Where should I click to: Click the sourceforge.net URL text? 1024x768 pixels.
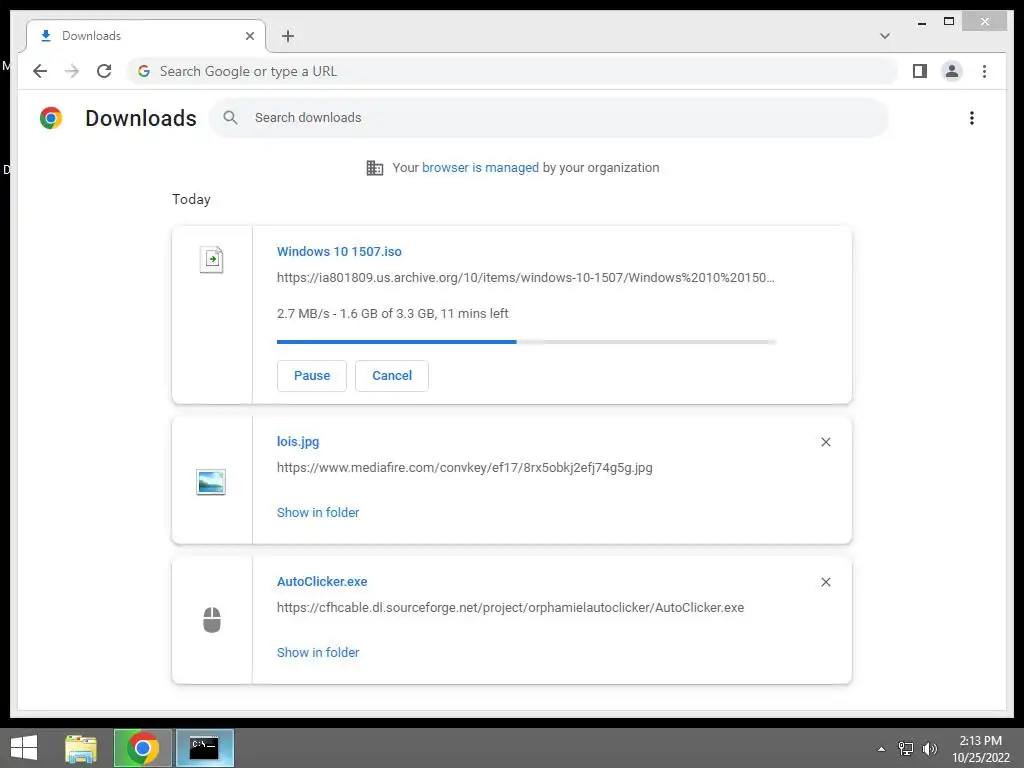click(510, 607)
